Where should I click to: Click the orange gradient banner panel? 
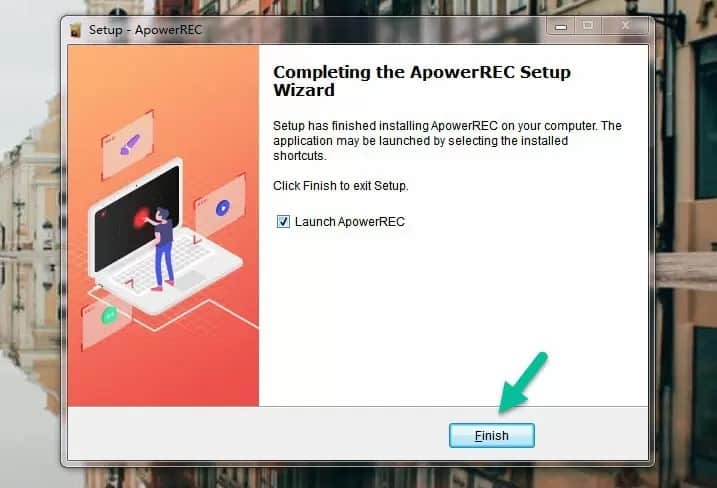(x=163, y=225)
